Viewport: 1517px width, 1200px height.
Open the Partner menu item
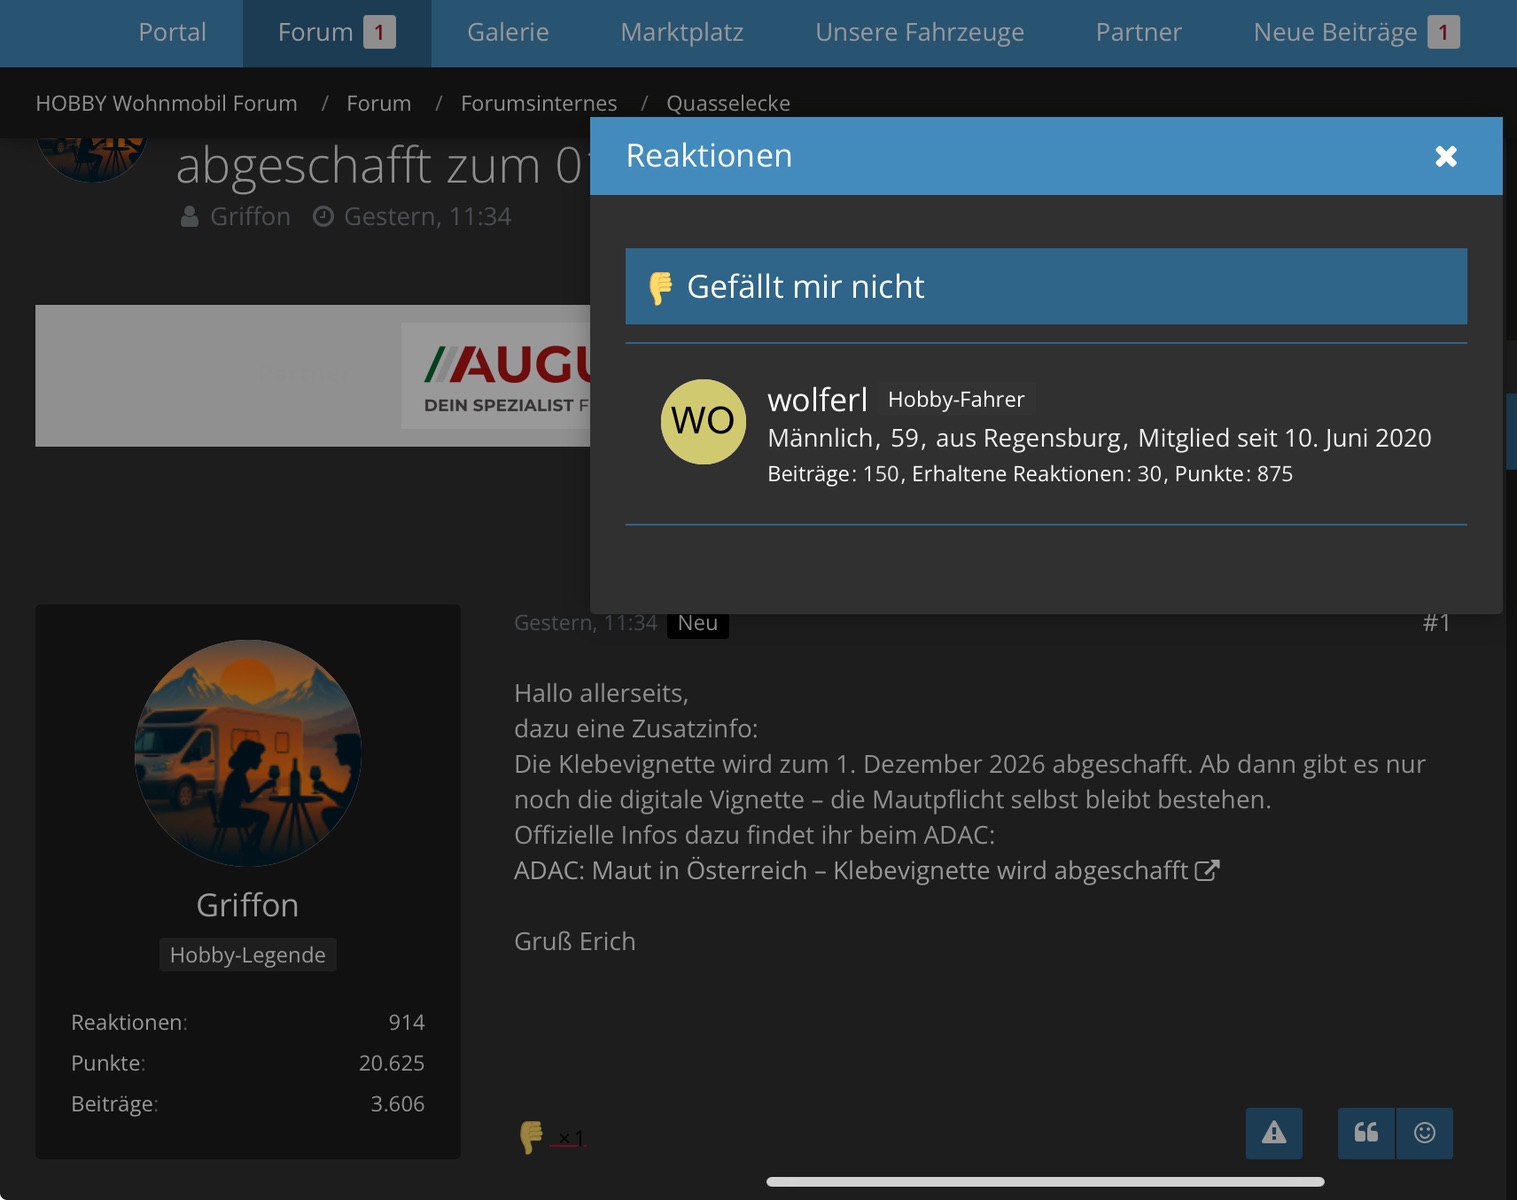1138,33
